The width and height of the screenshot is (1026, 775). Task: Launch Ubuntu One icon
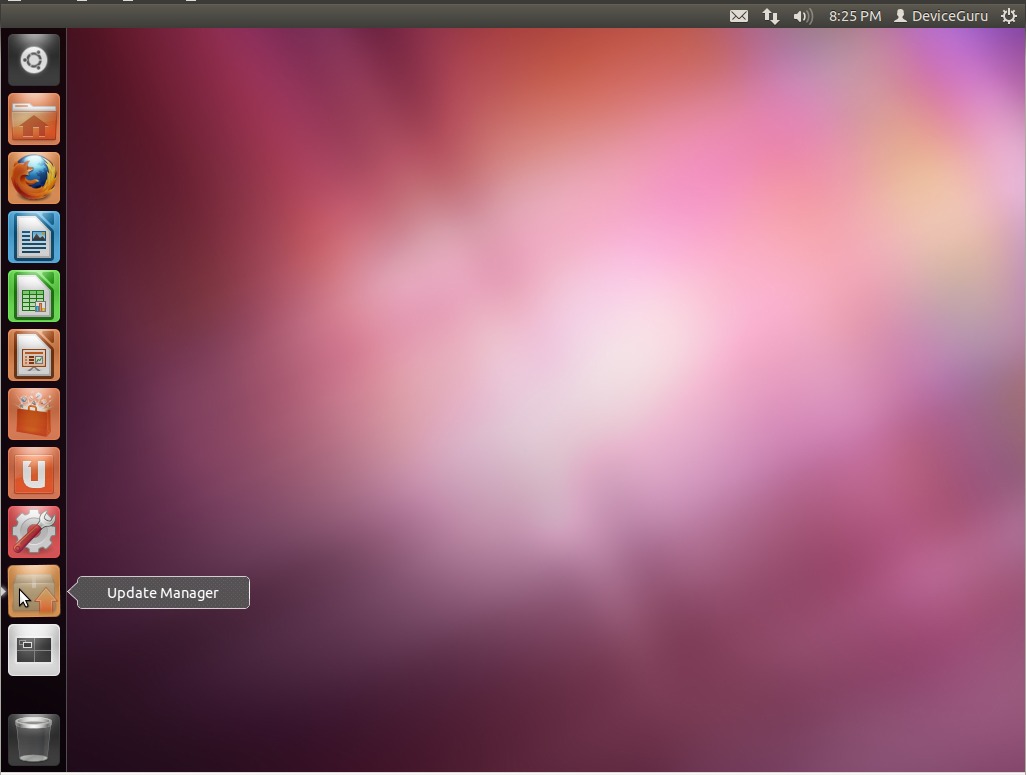(34, 473)
